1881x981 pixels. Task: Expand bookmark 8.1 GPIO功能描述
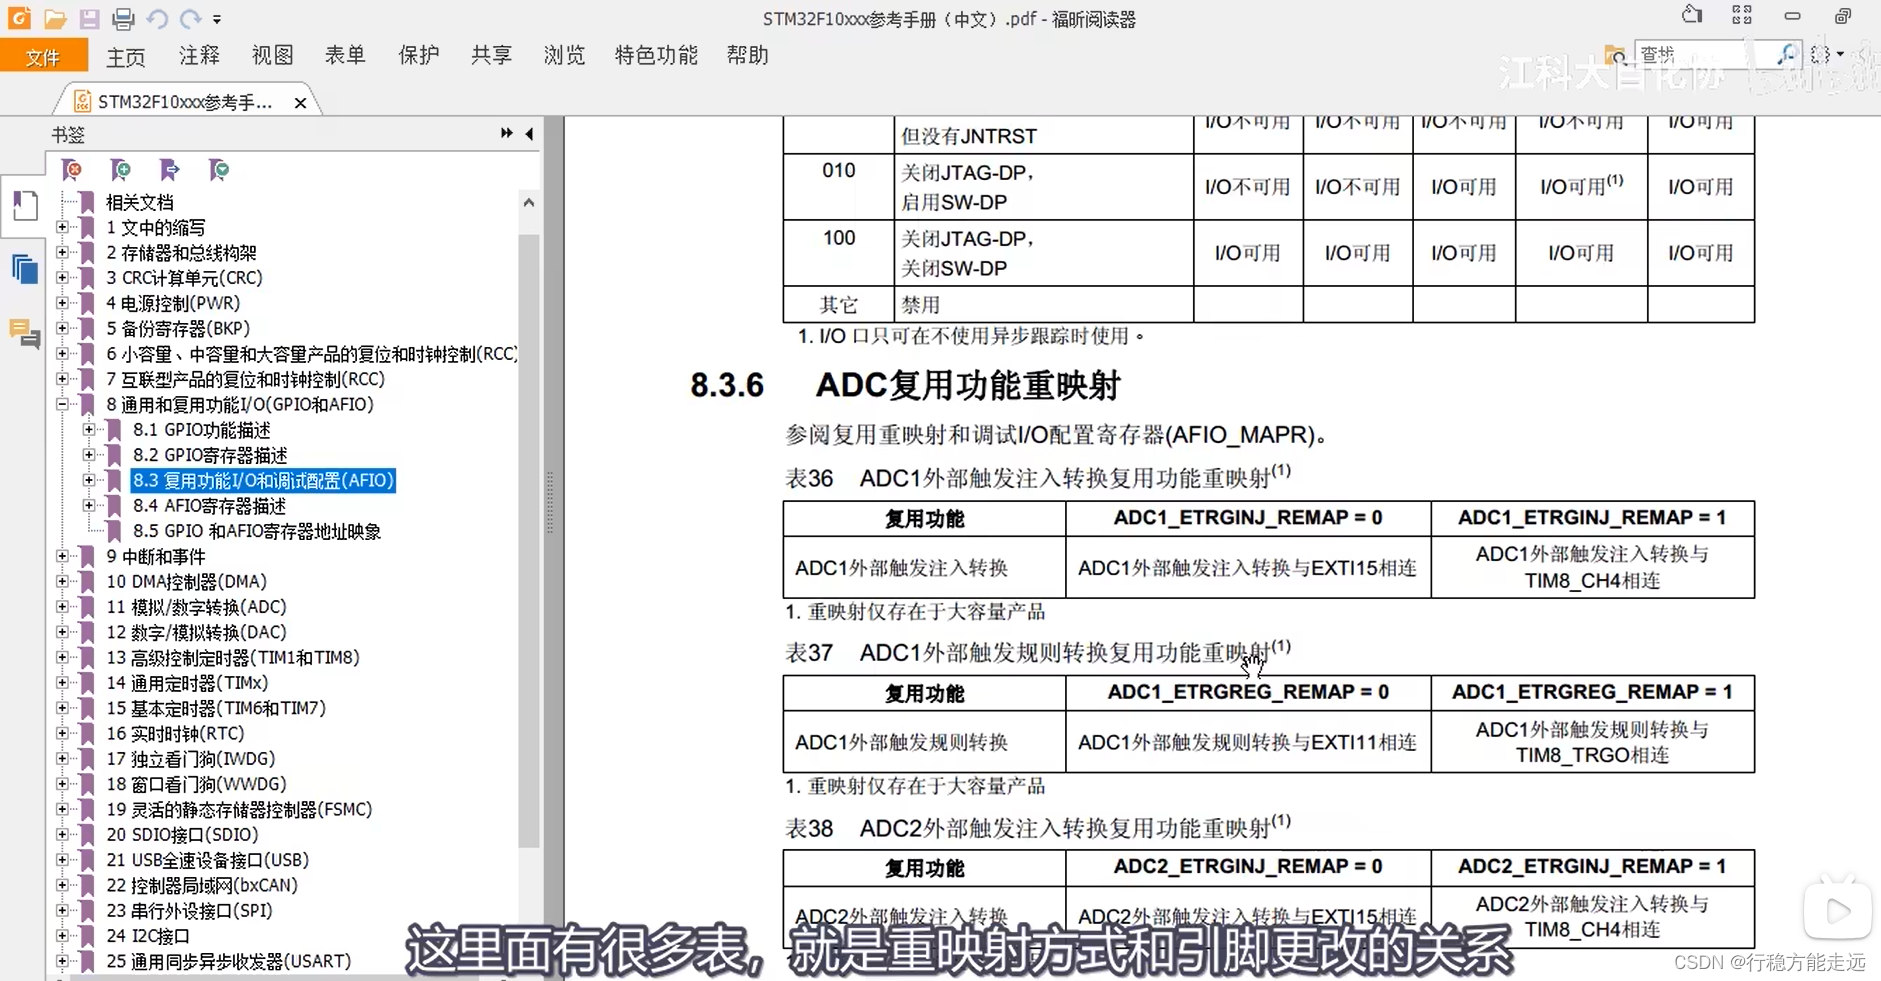point(89,429)
